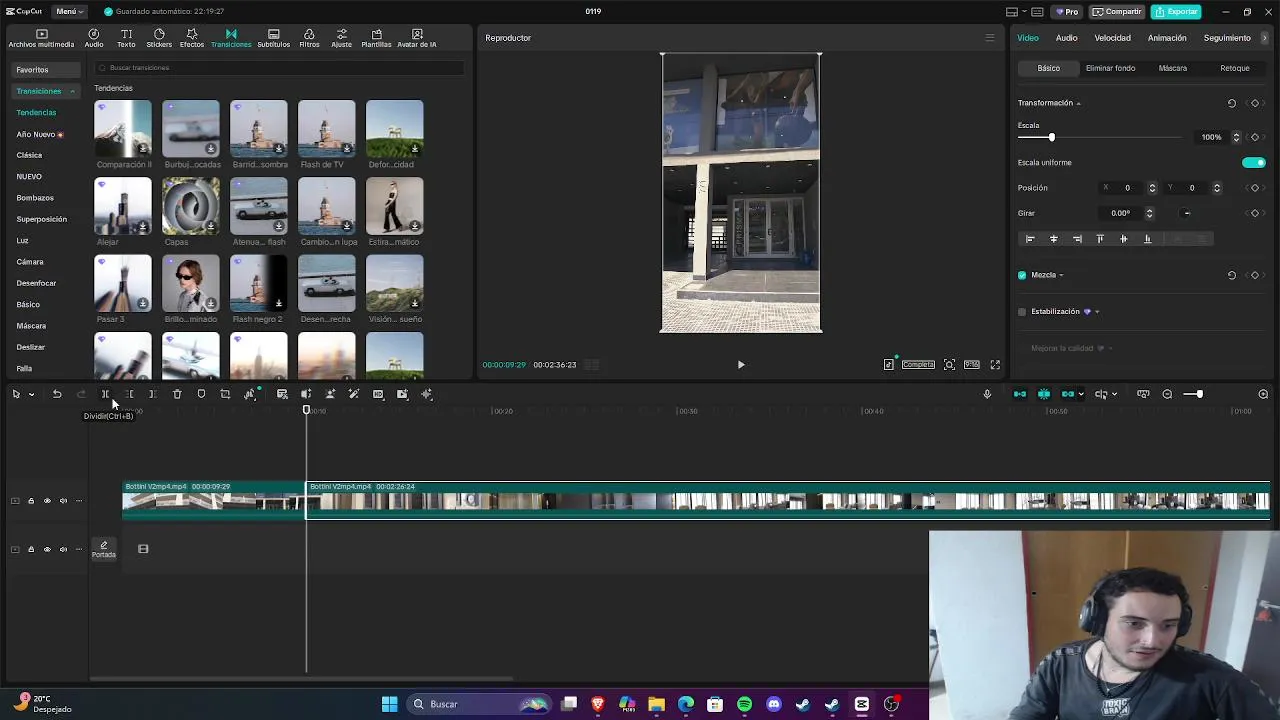
Task: Toggle the Escala uniforme switch
Action: point(1253,163)
